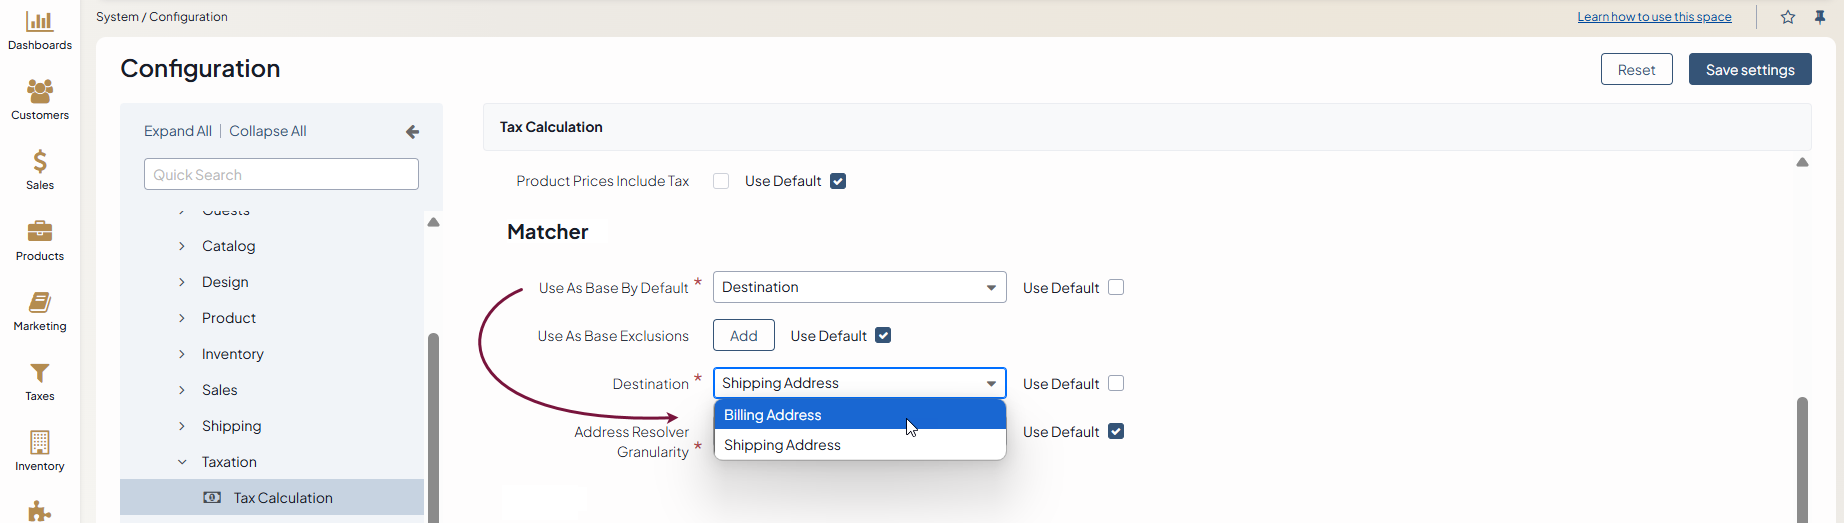Select Billing Address from dropdown list
The height and width of the screenshot is (523, 1844).
[x=859, y=415]
